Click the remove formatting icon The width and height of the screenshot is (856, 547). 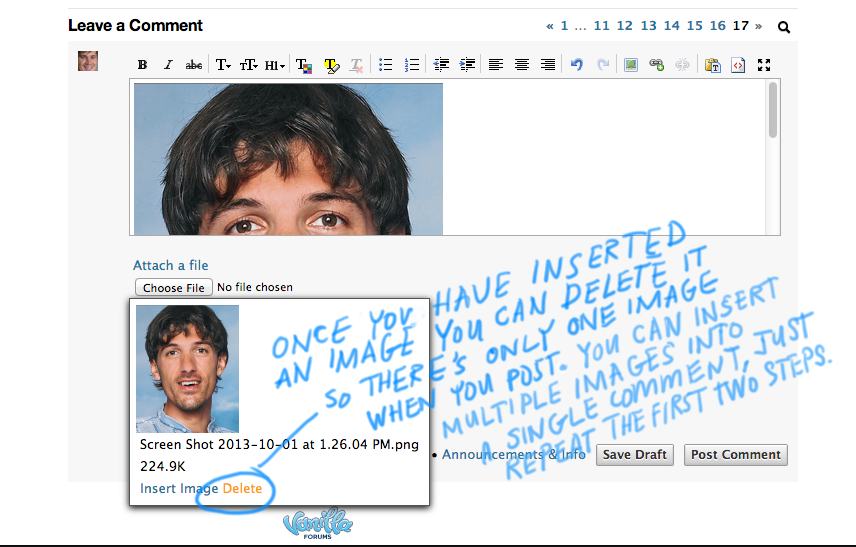356,66
